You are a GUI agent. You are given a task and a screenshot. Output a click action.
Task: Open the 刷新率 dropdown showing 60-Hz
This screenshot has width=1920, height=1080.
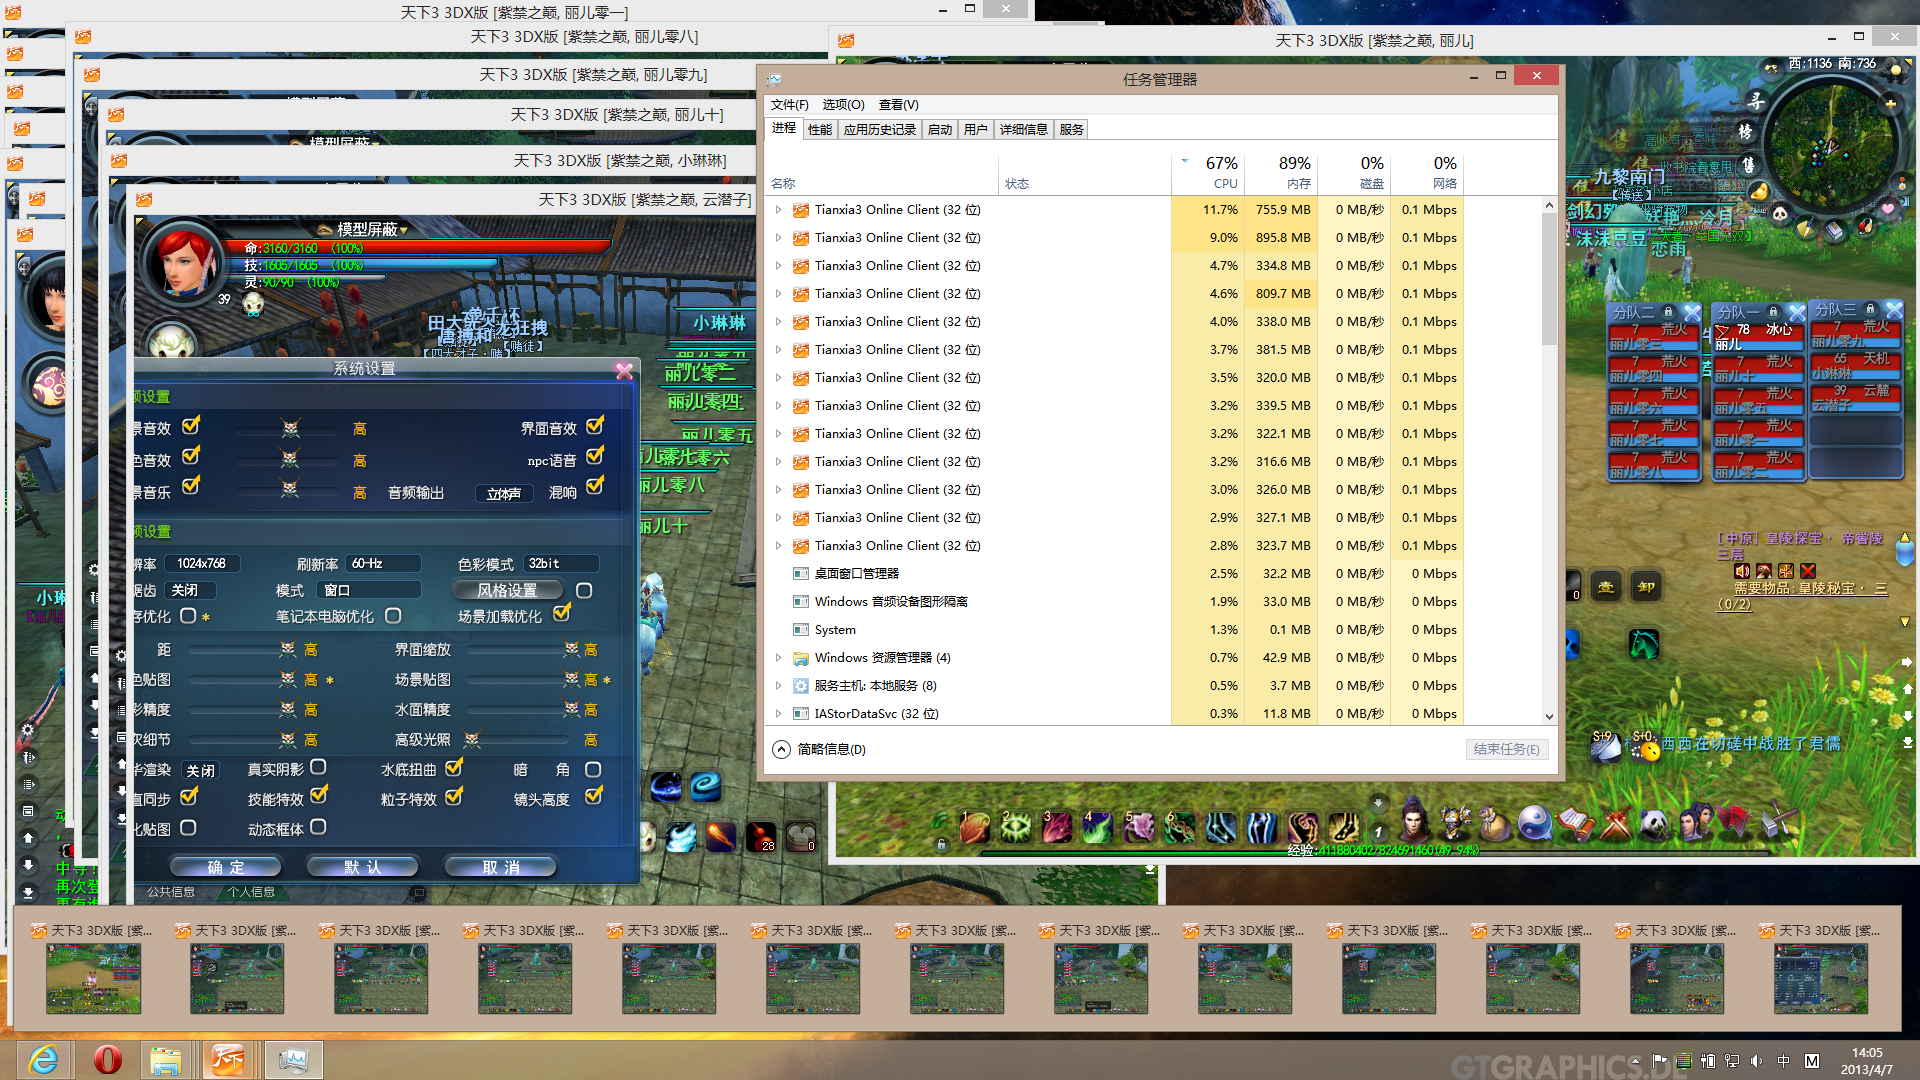pyautogui.click(x=384, y=563)
